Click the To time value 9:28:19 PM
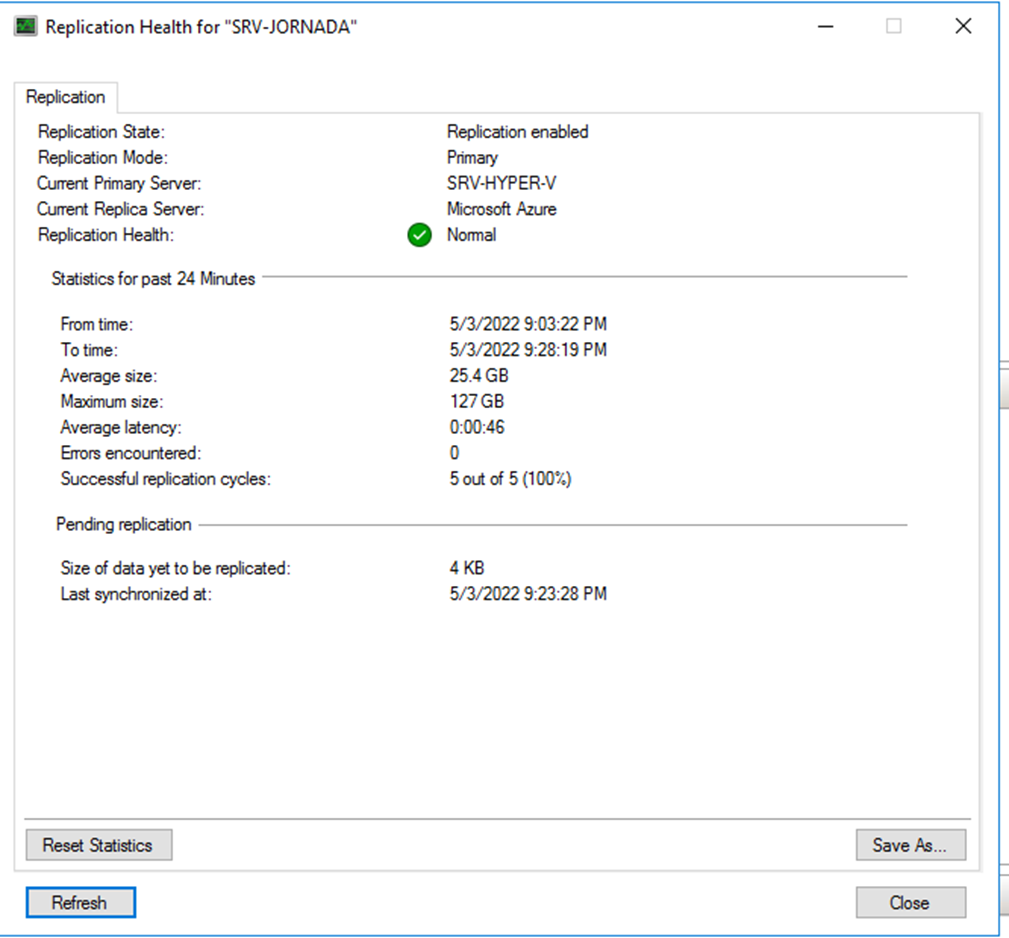This screenshot has width=1009, height=938. click(x=528, y=349)
